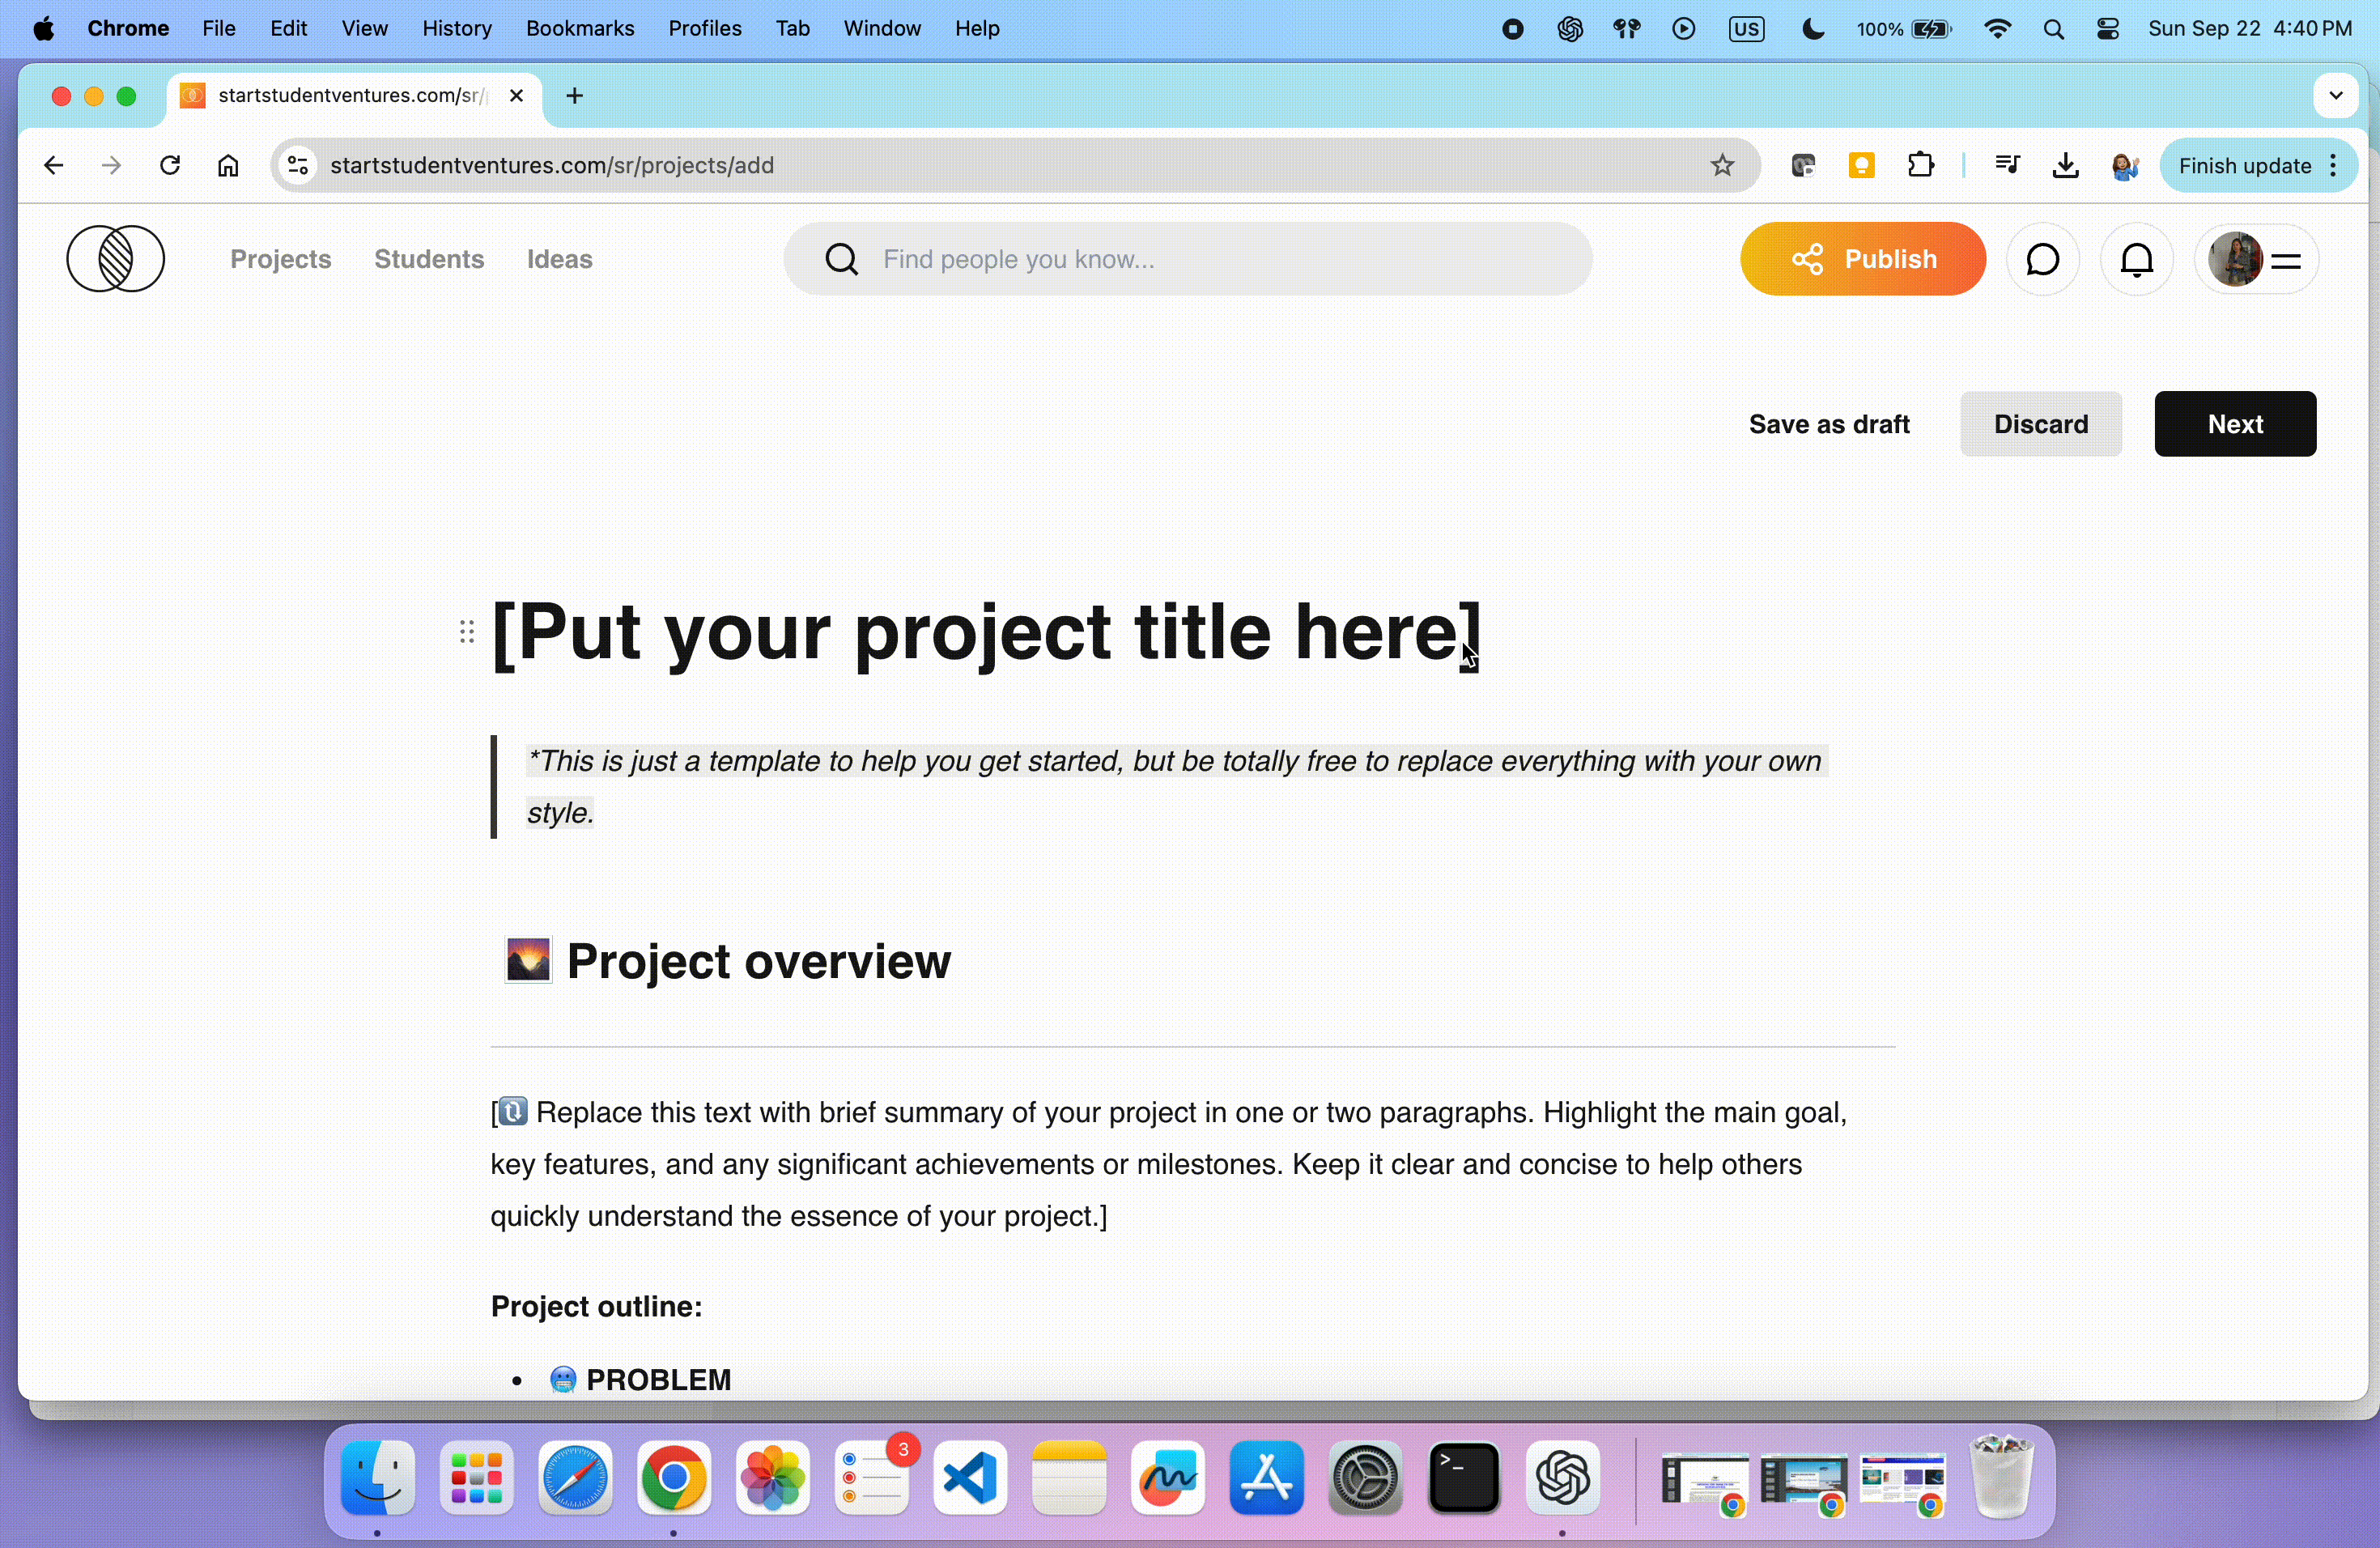Screen dimensions: 2380x1548
Task: Open macOS Control Center
Action: pyautogui.click(x=2107, y=28)
